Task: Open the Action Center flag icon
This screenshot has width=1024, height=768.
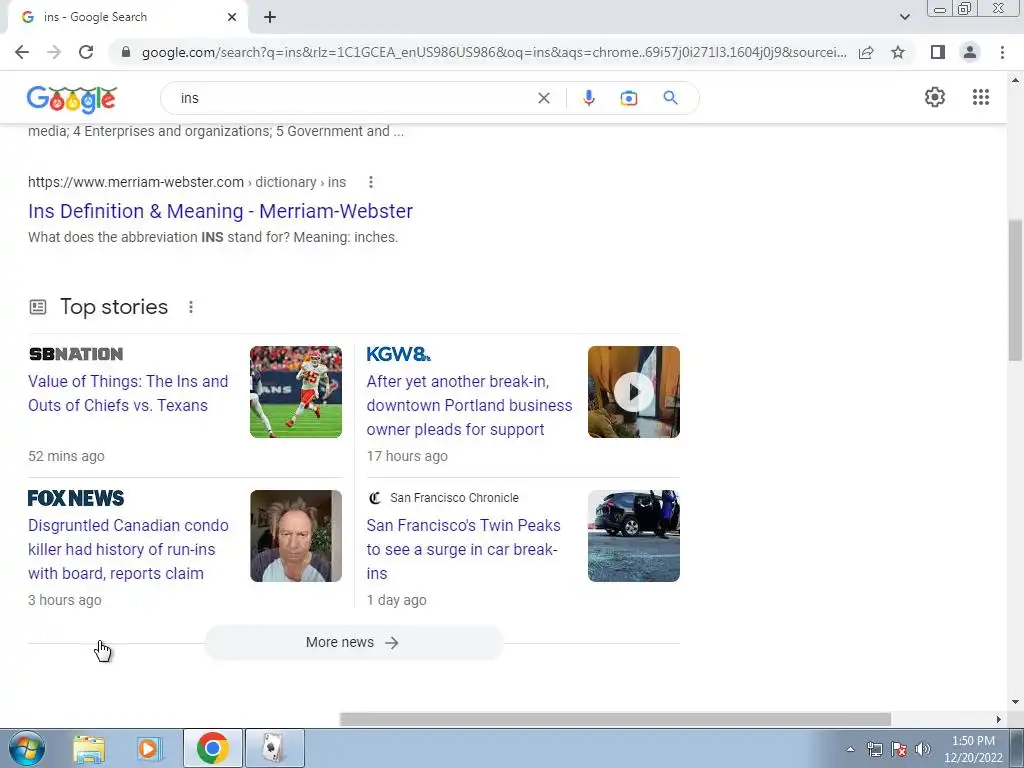Action: pos(899,749)
